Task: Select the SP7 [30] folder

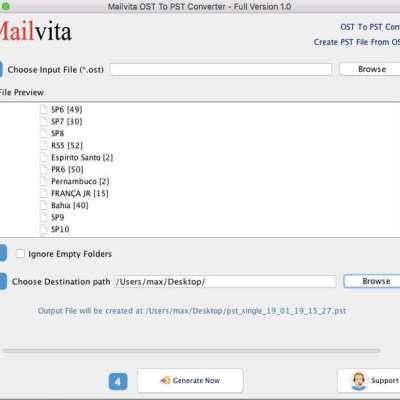Action: click(x=67, y=121)
